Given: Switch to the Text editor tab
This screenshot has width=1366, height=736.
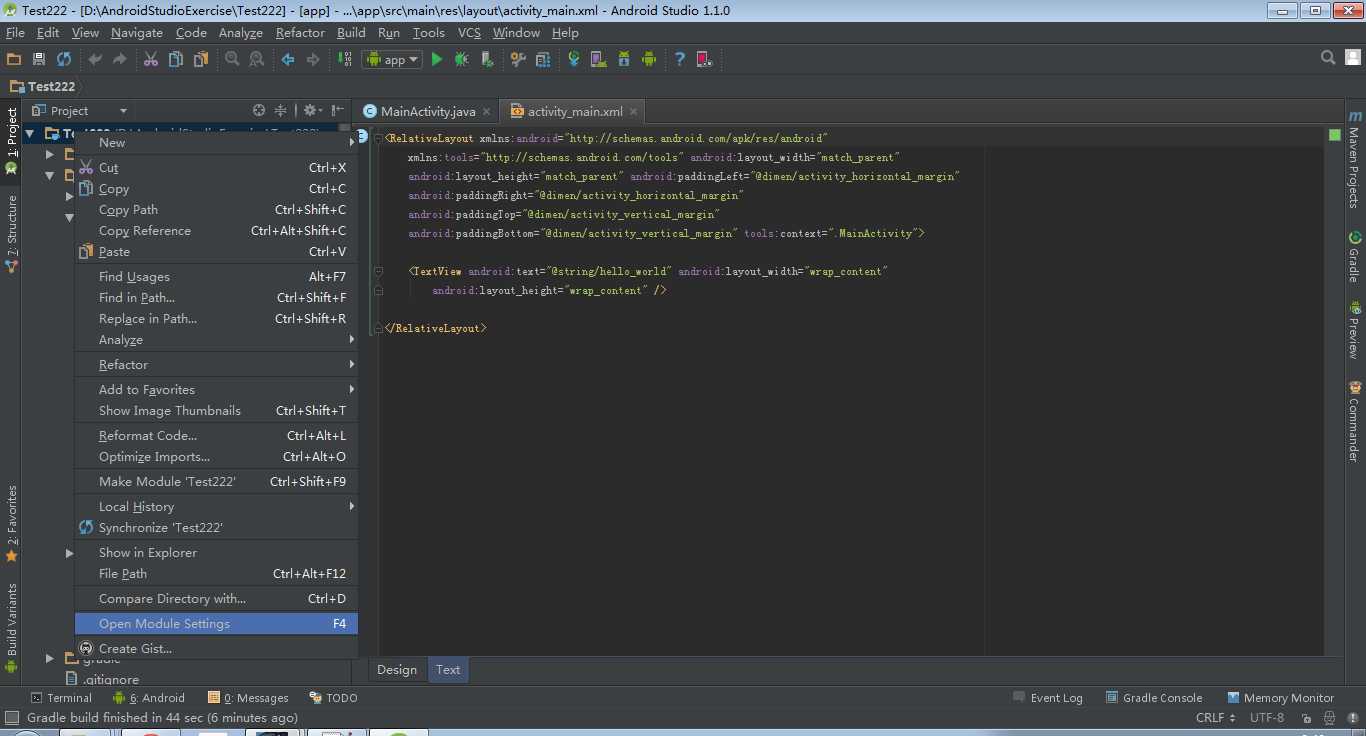Looking at the screenshot, I should point(448,670).
